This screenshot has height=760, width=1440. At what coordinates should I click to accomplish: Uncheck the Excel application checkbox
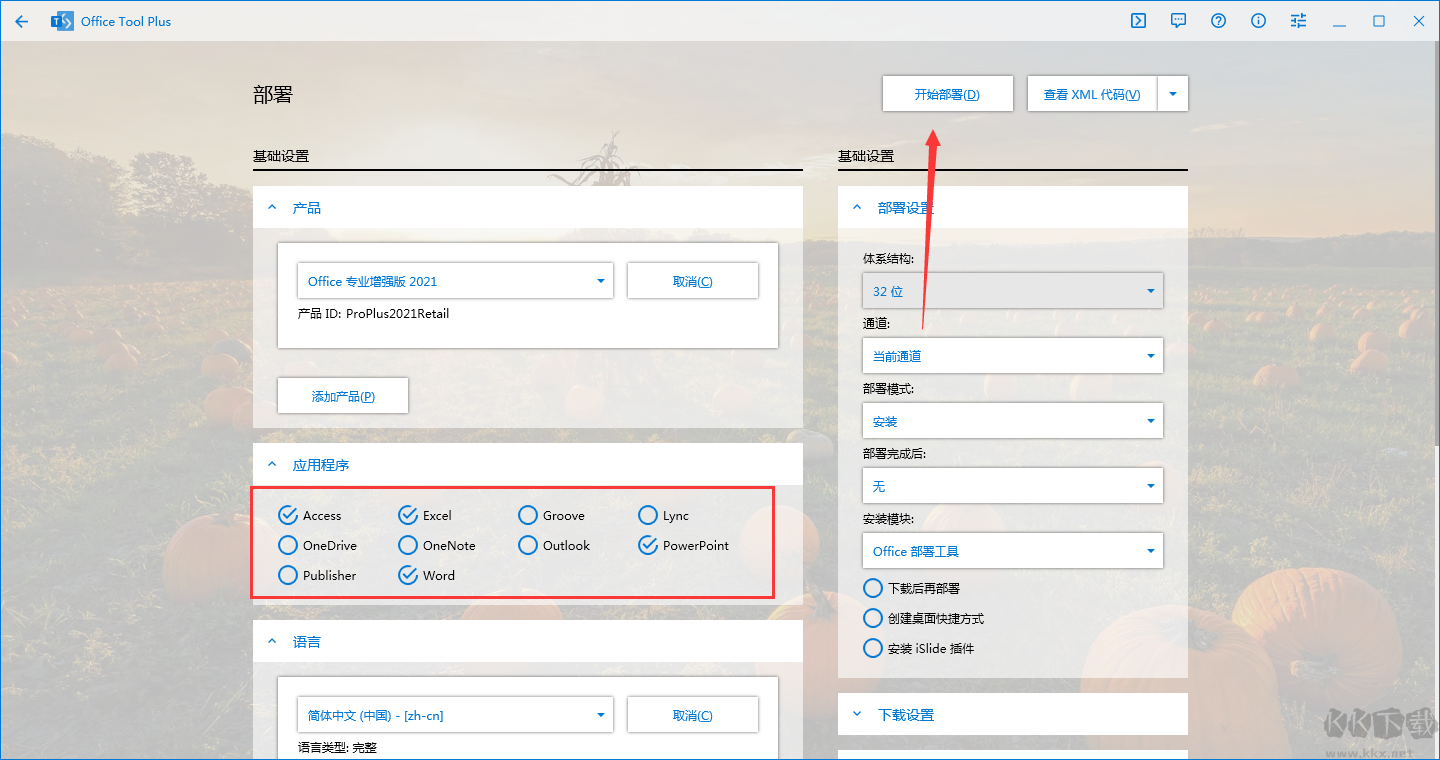(x=406, y=515)
